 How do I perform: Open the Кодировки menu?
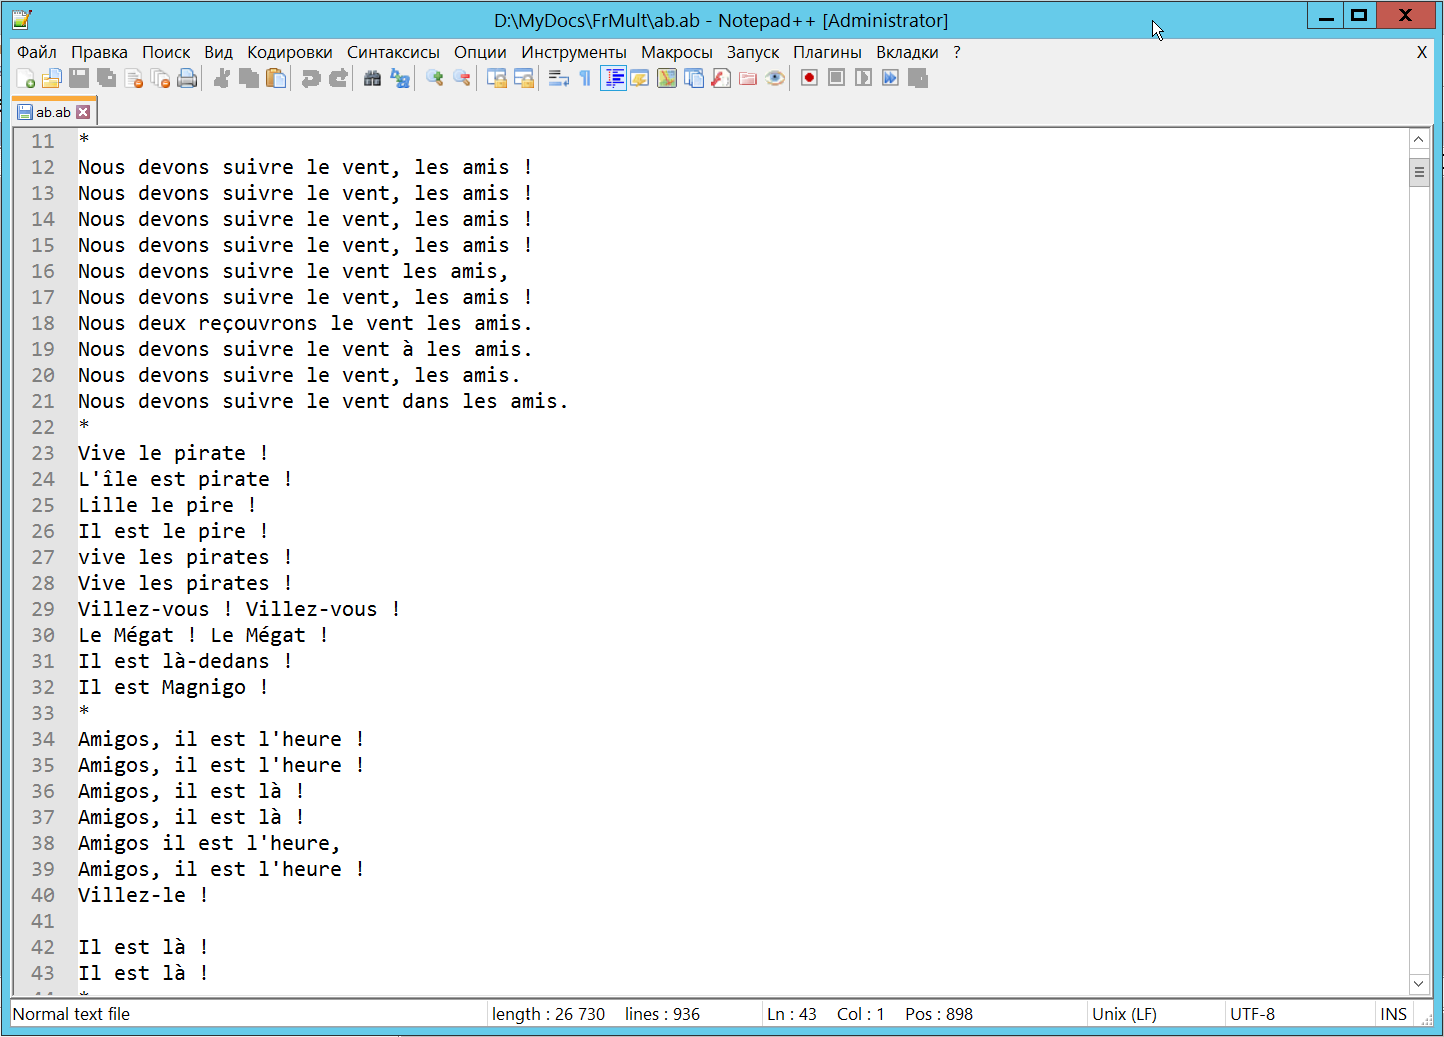289,52
